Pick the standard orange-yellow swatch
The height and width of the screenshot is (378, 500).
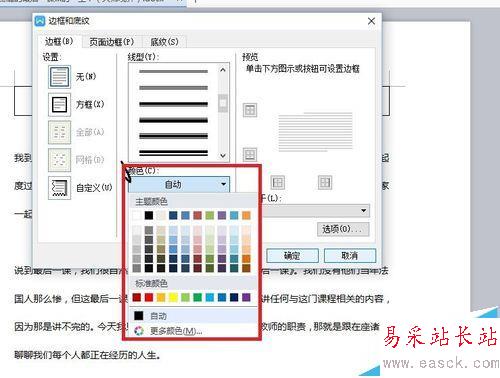coord(161,297)
